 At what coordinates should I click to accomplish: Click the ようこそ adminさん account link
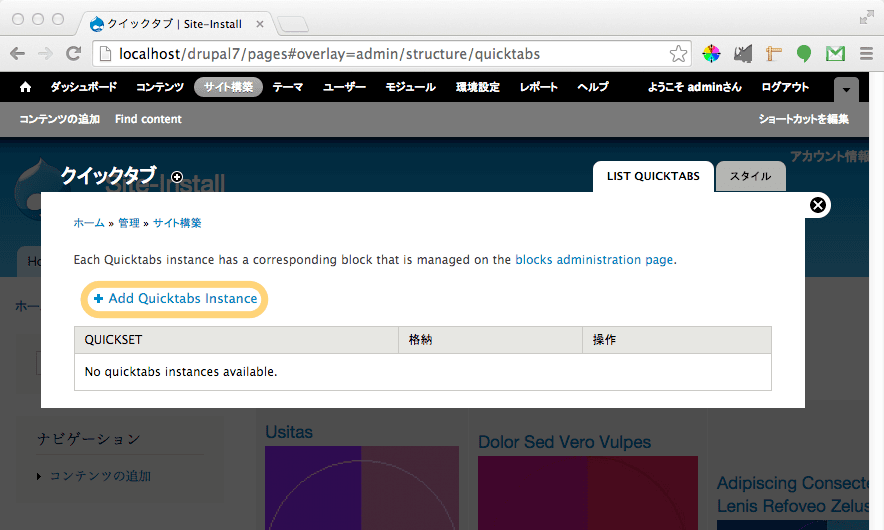pyautogui.click(x=695, y=87)
